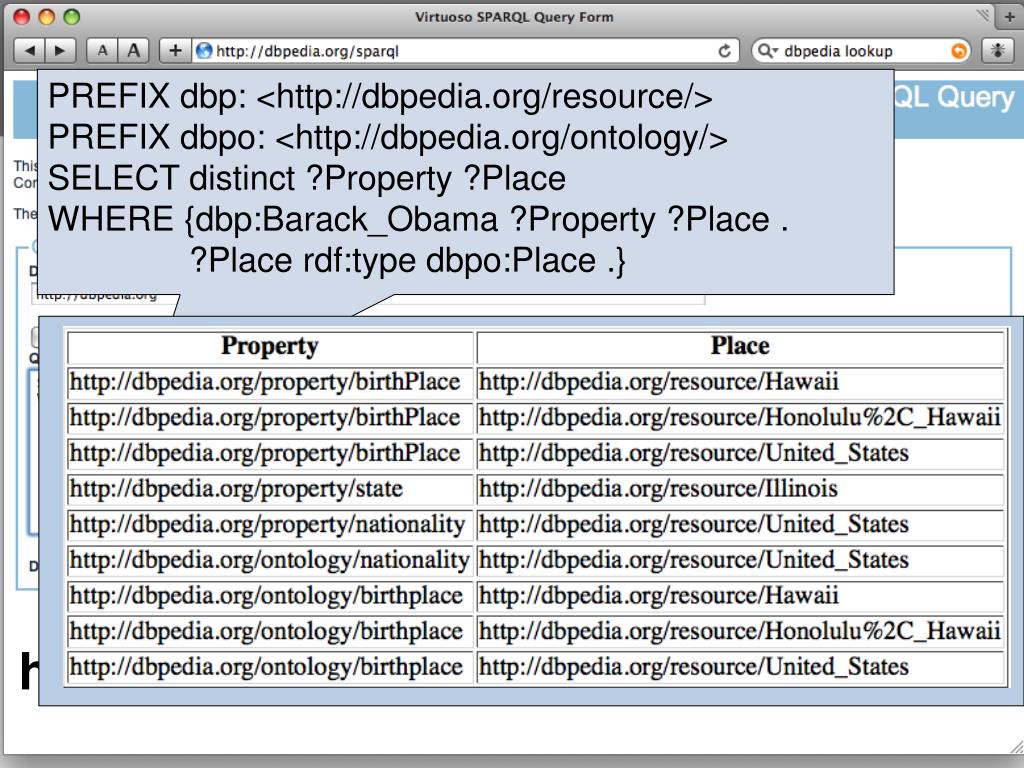Click property/birthPlace cell in the Hawaii row
Screen dimensions: 1024x768
click(270, 383)
